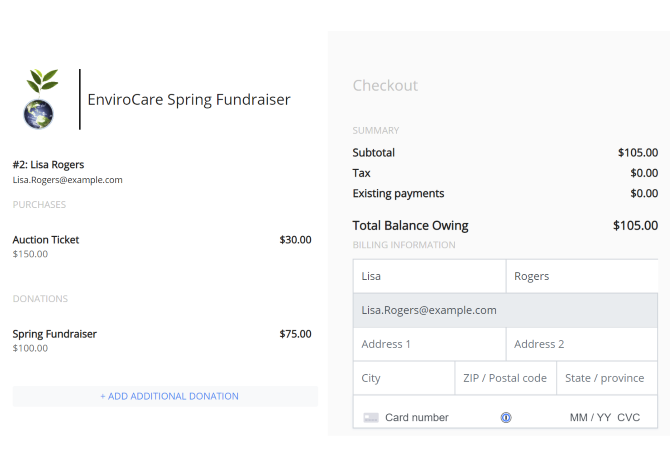Click the Address 1 input field
Image resolution: width=670 pixels, height=470 pixels.
pos(429,344)
